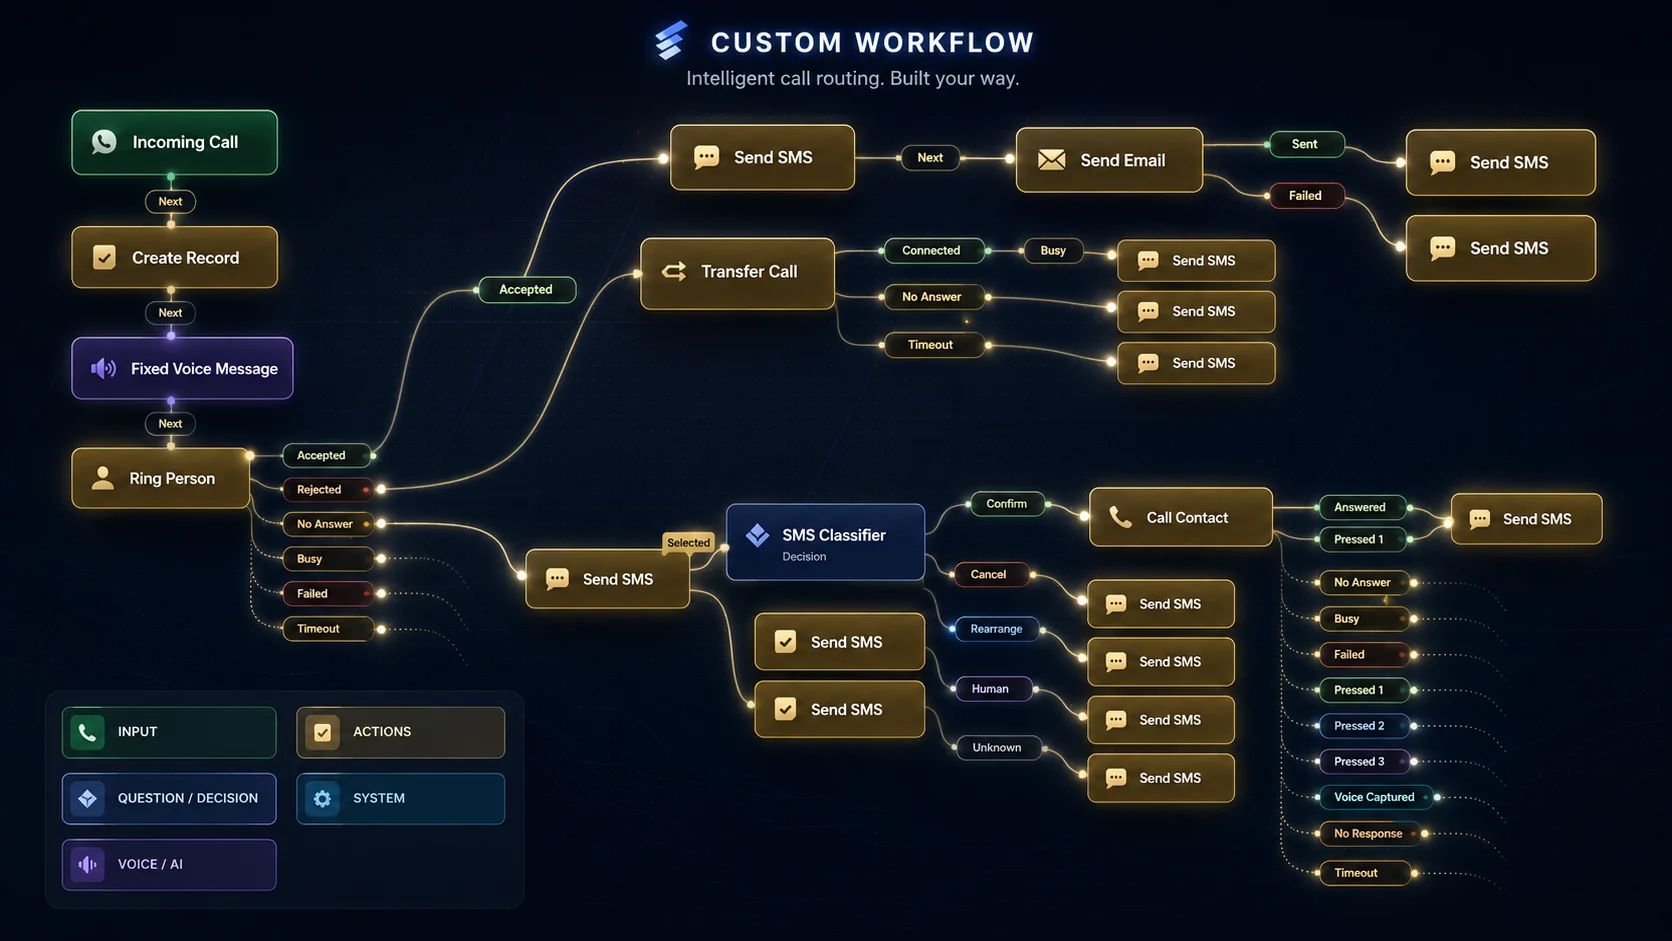
Task: Select Ring Person's Failed outcome
Action: coord(328,594)
